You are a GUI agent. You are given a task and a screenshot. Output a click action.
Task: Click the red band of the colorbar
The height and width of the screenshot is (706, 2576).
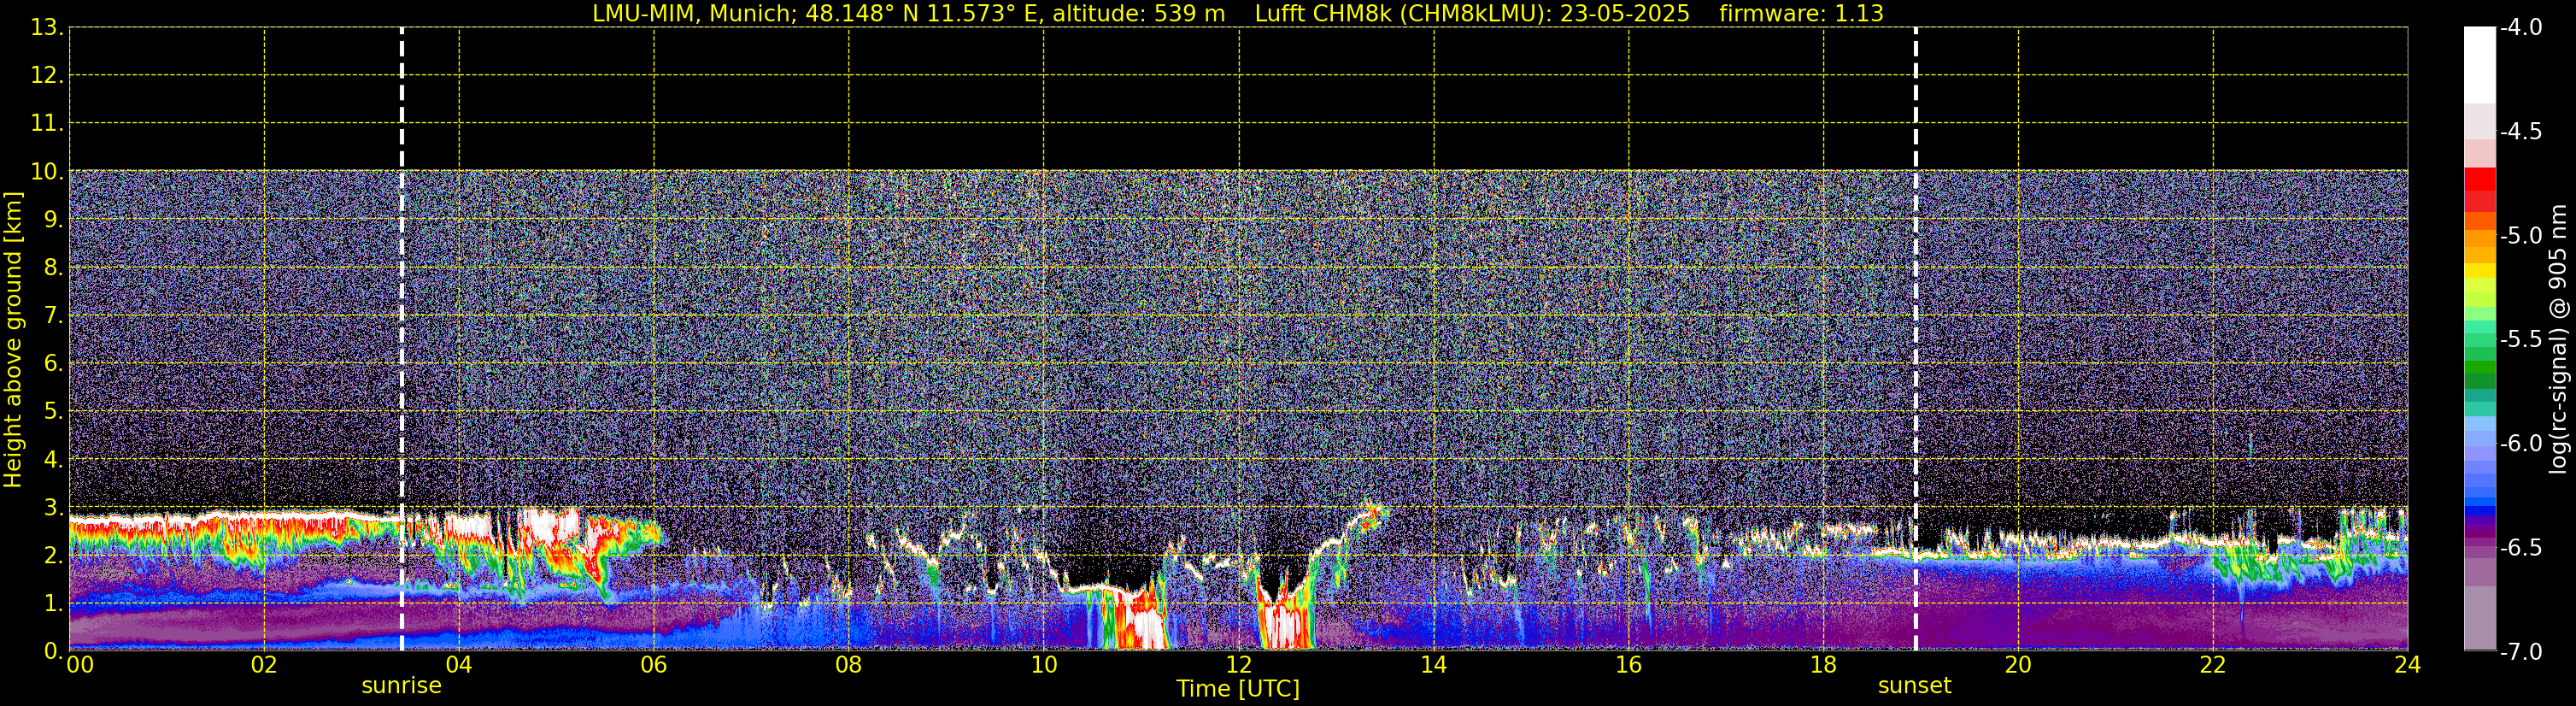tap(2479, 190)
